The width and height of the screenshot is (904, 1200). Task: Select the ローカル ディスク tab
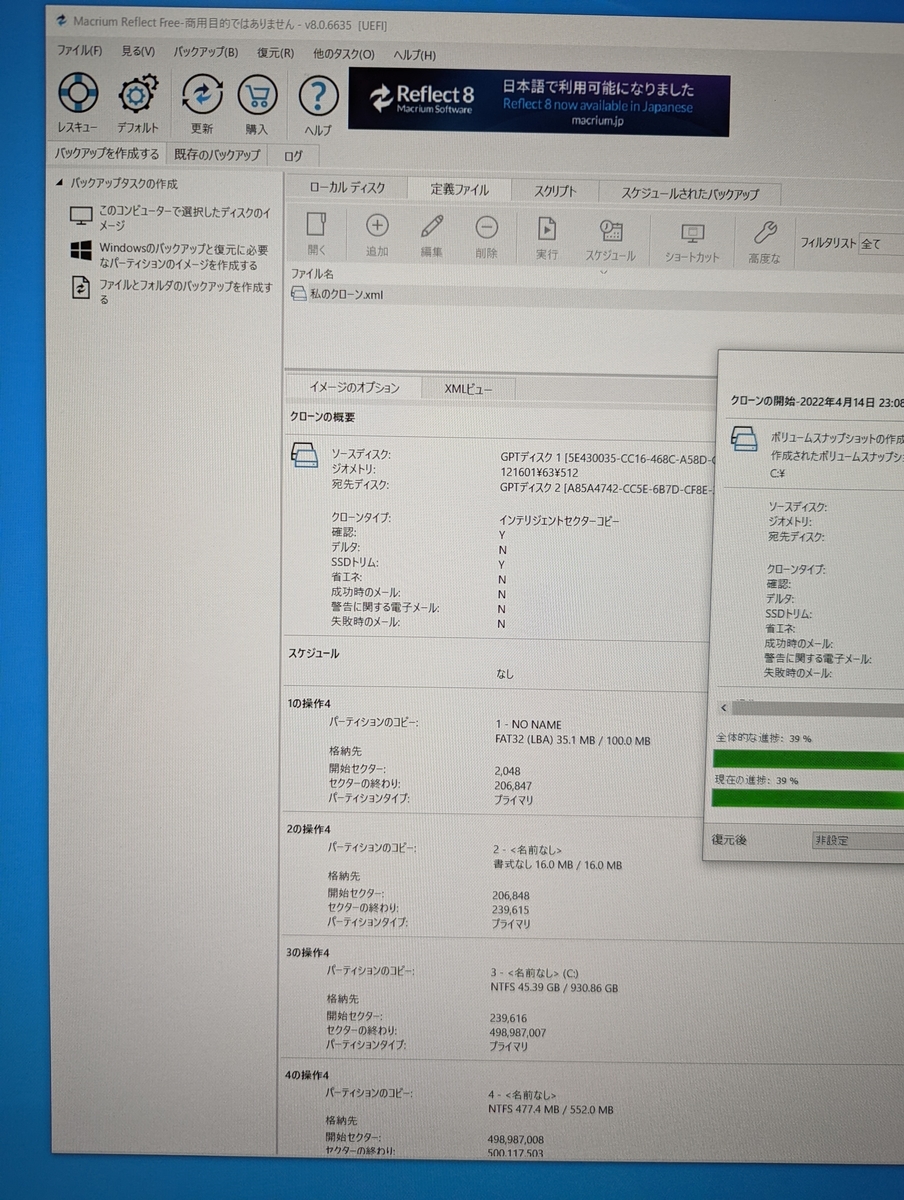tap(347, 188)
